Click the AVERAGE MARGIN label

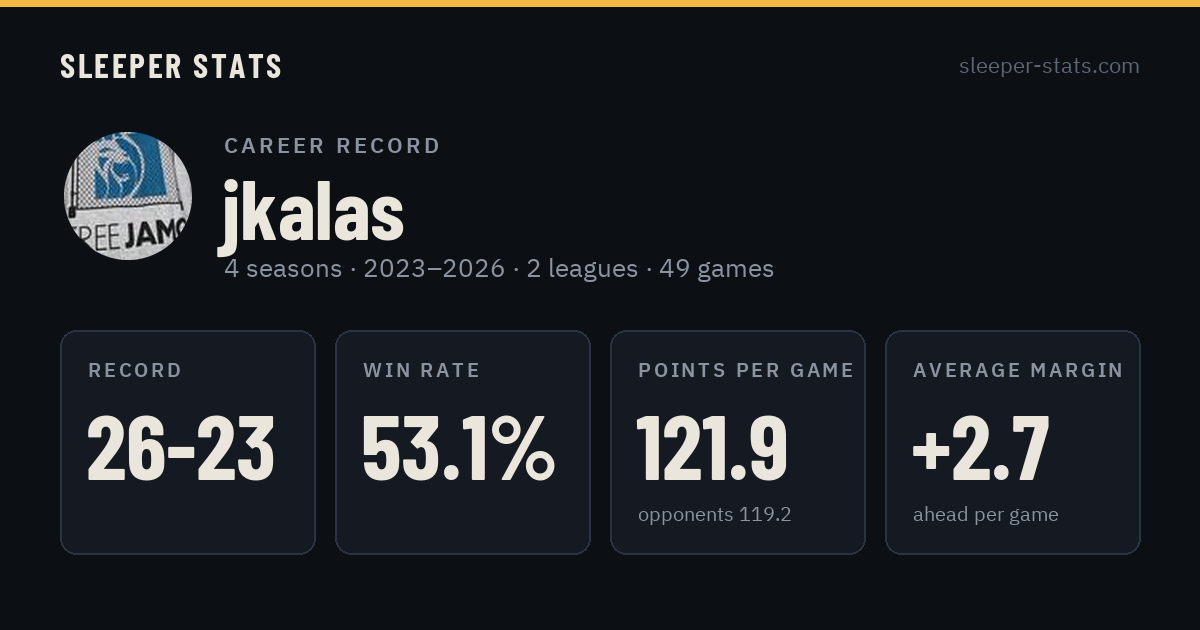[x=1018, y=371]
